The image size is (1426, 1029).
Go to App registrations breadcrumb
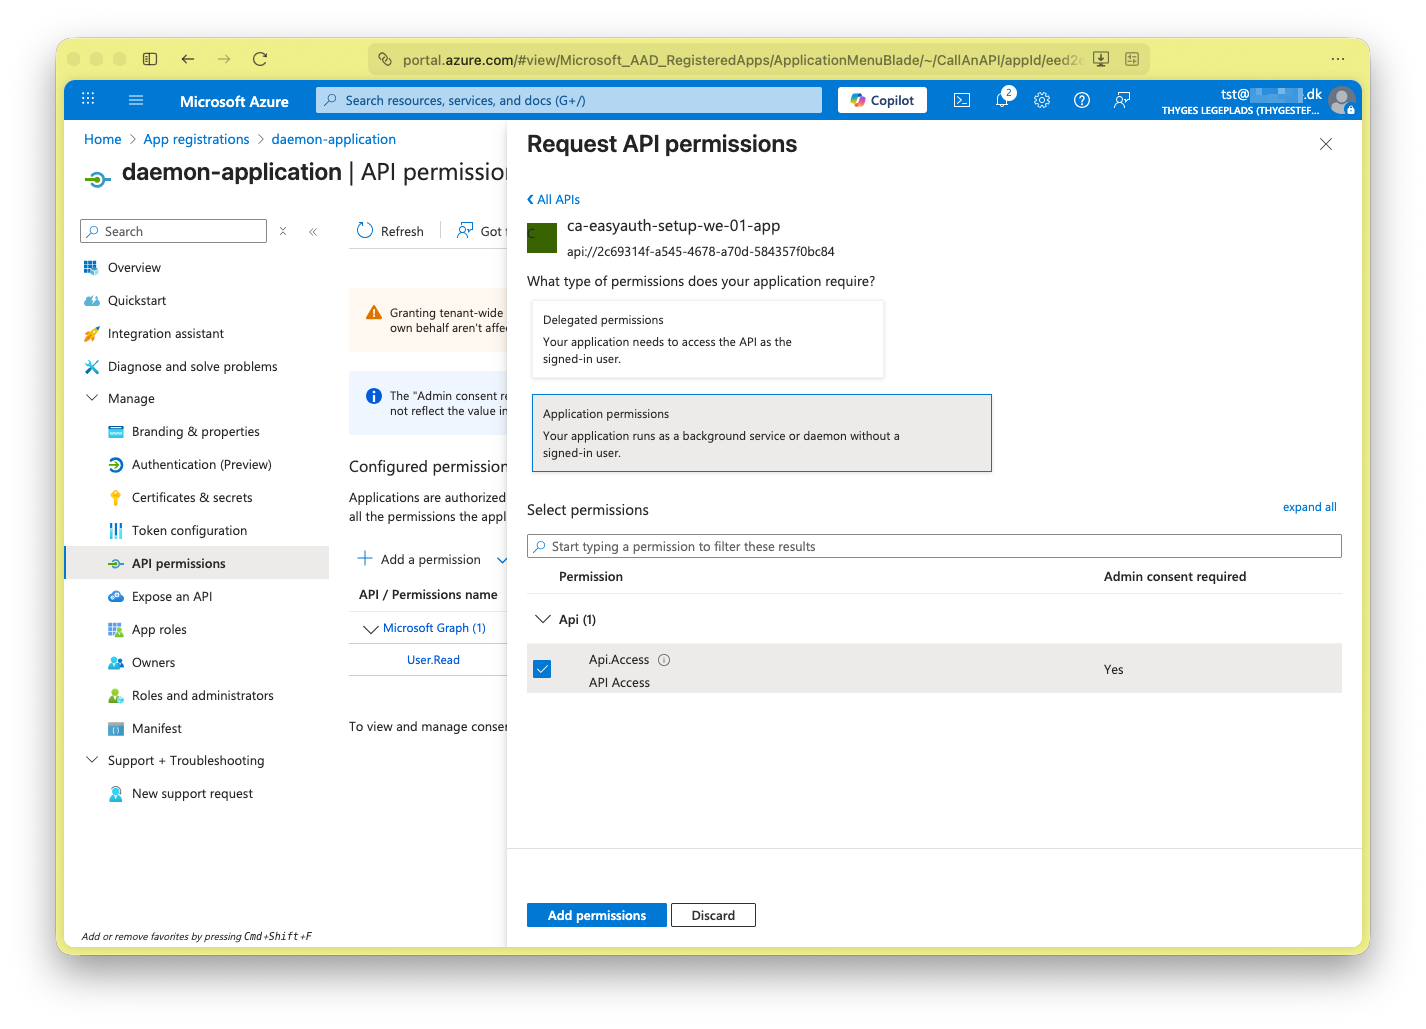click(x=196, y=139)
